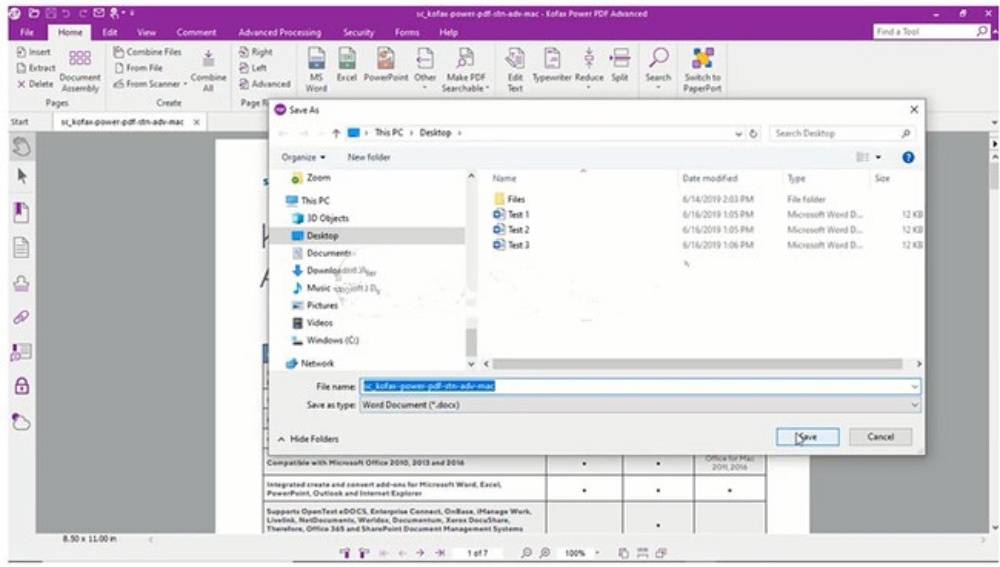Select the Hand tool in left sidebar

click(x=21, y=147)
